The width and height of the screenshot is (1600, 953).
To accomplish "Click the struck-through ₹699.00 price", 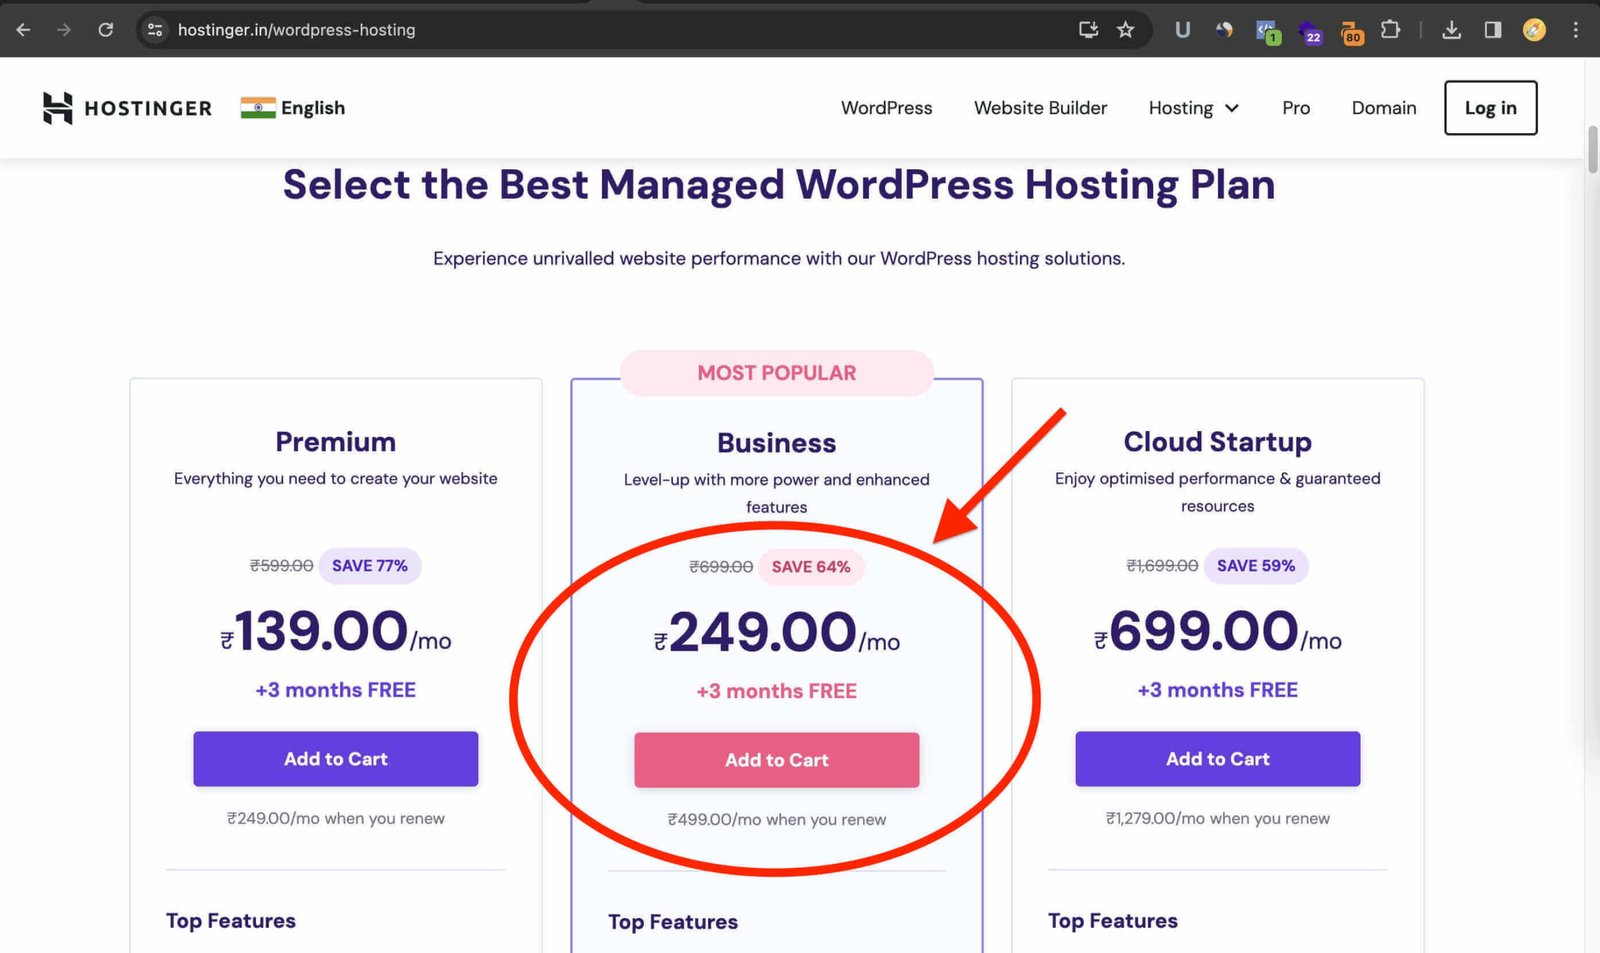I will (721, 567).
